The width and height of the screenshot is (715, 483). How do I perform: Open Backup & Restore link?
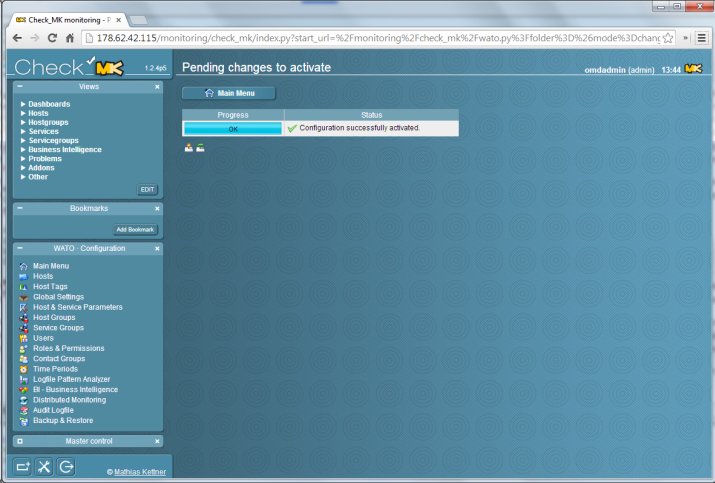(x=63, y=421)
